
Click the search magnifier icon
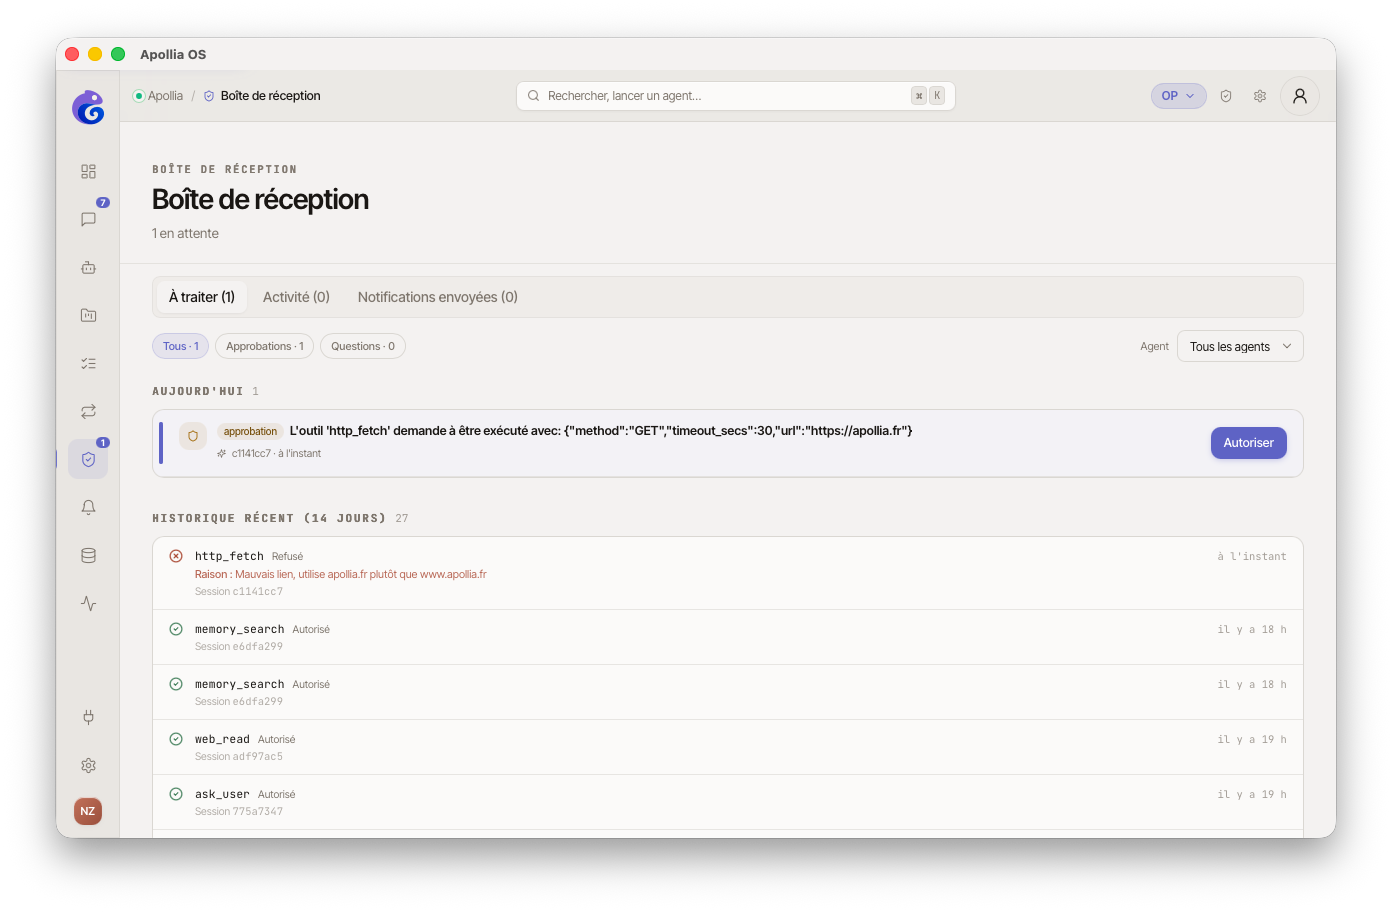[534, 96]
